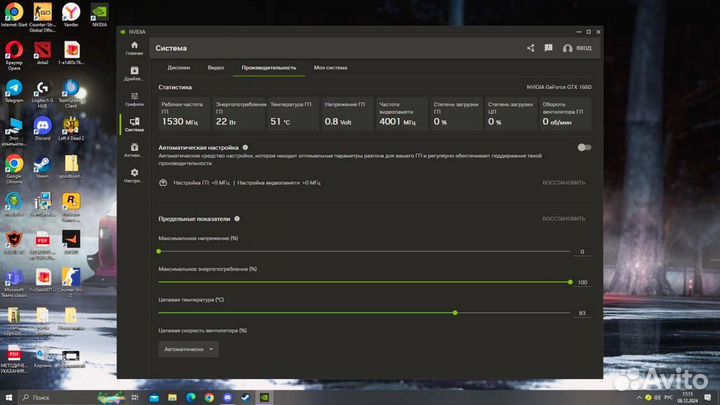Screen dimensions: 720x405
Task: Open the Drivers section in NVIDIA sidebar
Action: (134, 73)
